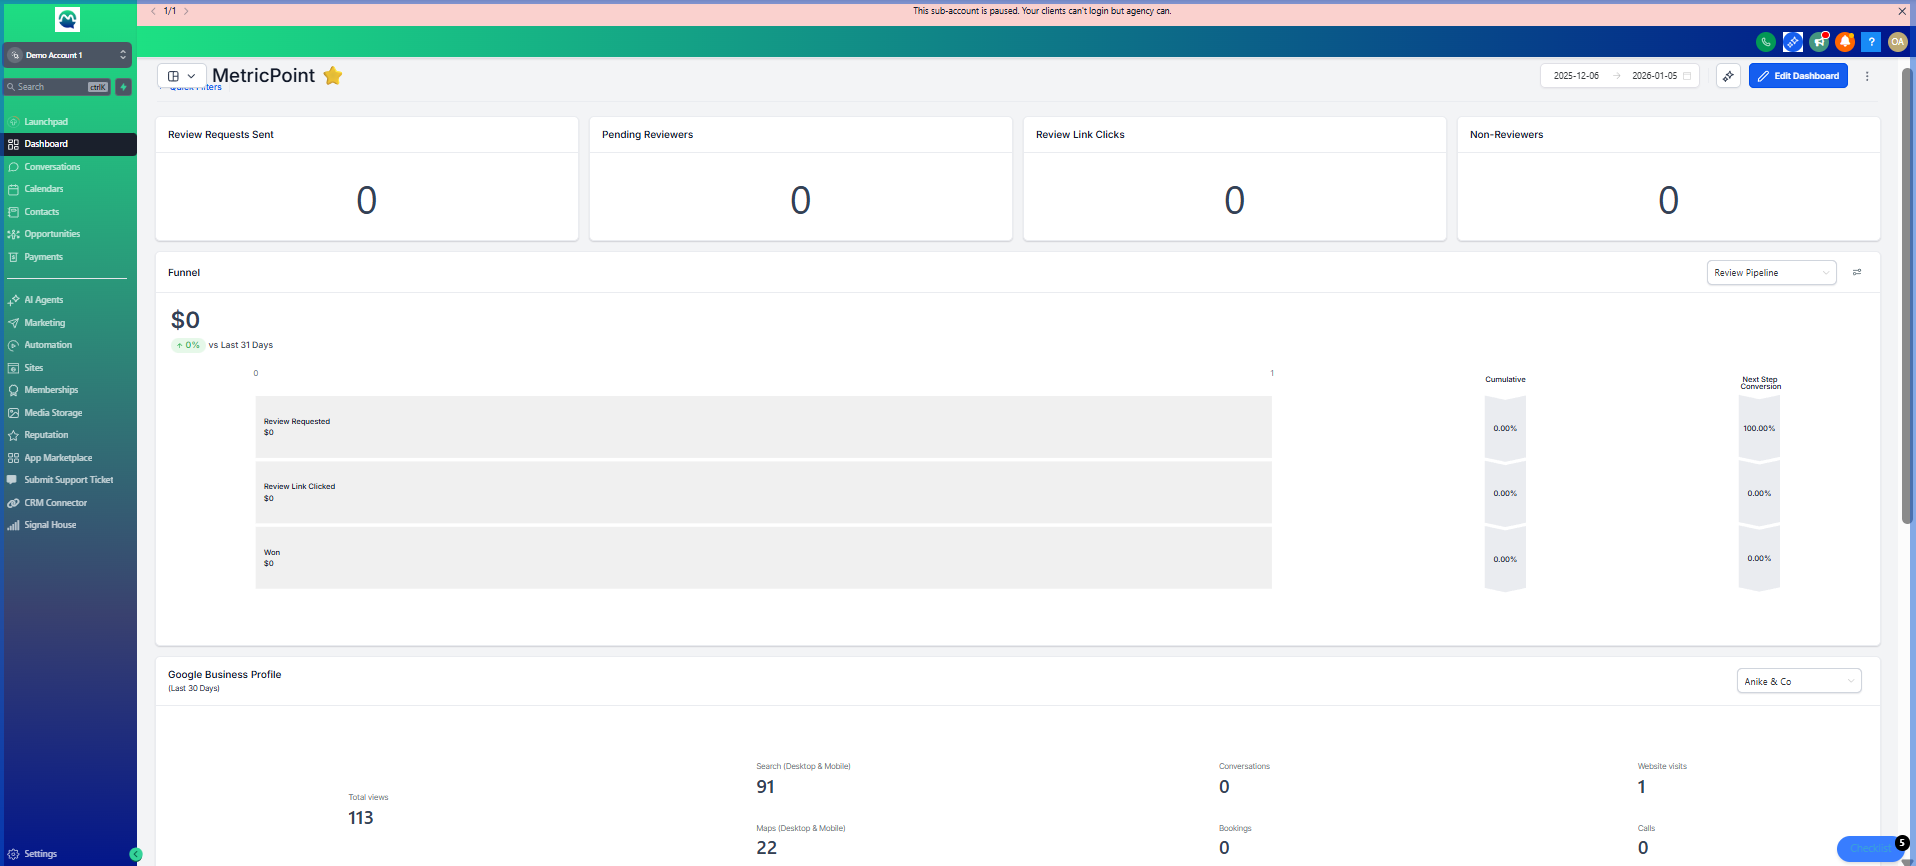The height and width of the screenshot is (866, 1916).
Task: Click the Total views value 113
Action: [361, 818]
